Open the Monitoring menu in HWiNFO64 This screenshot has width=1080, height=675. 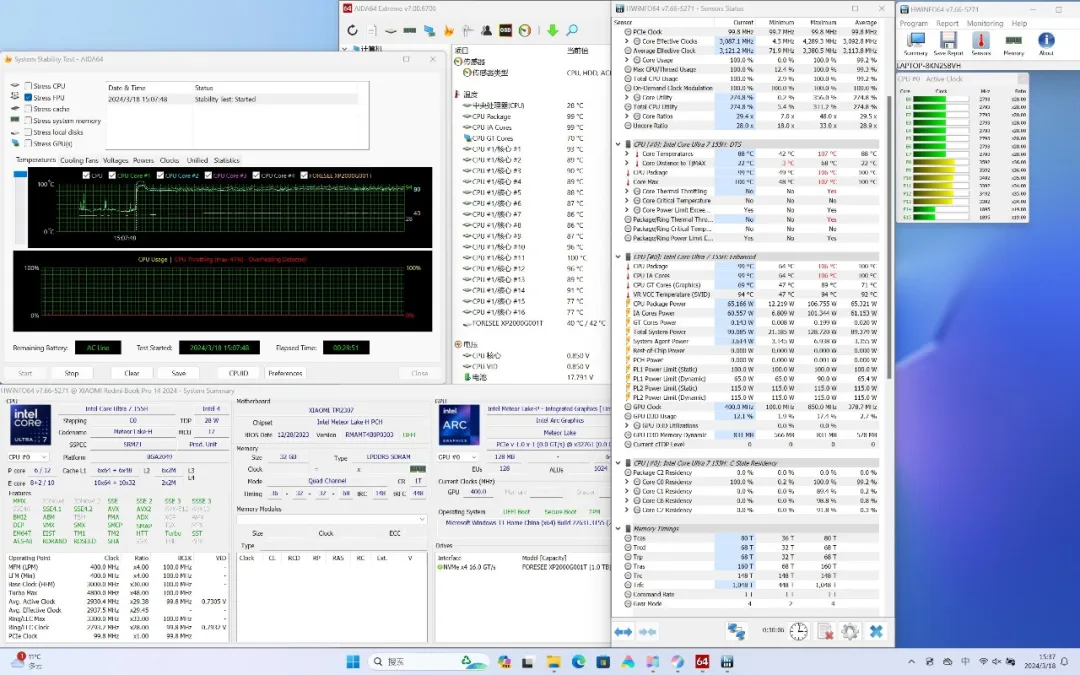[x=984, y=23]
